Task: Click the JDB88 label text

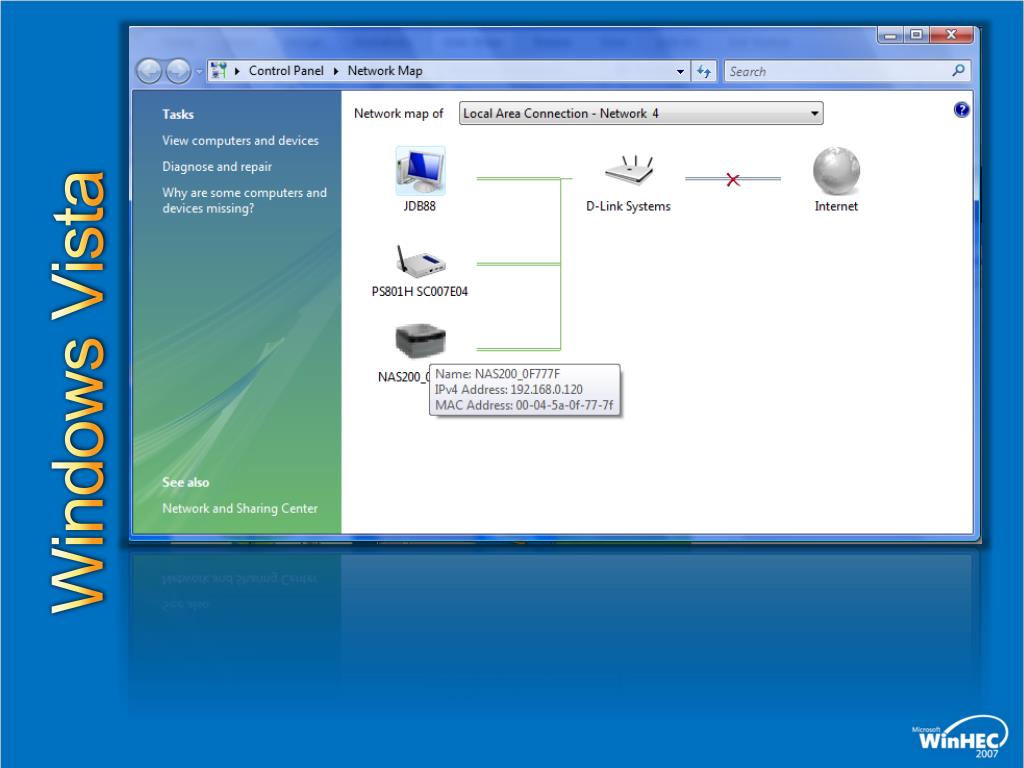Action: coord(419,206)
